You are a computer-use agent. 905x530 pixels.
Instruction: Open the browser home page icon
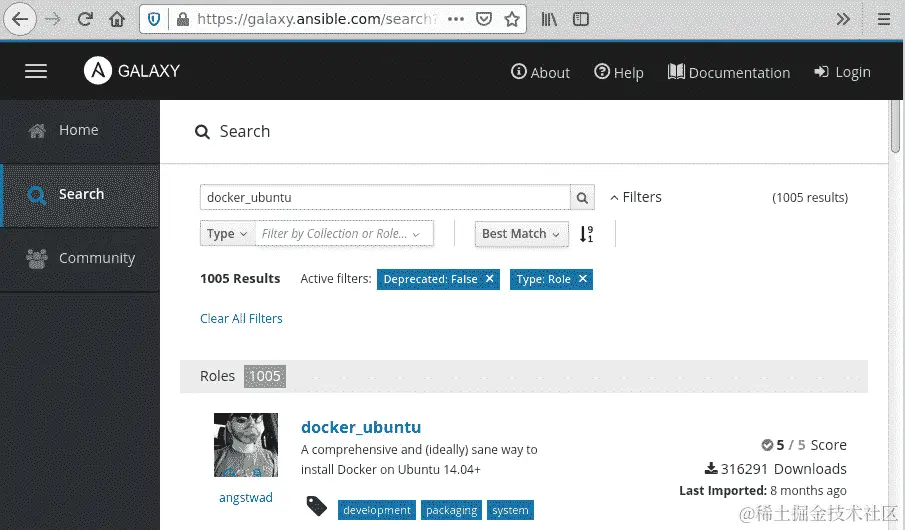117,20
